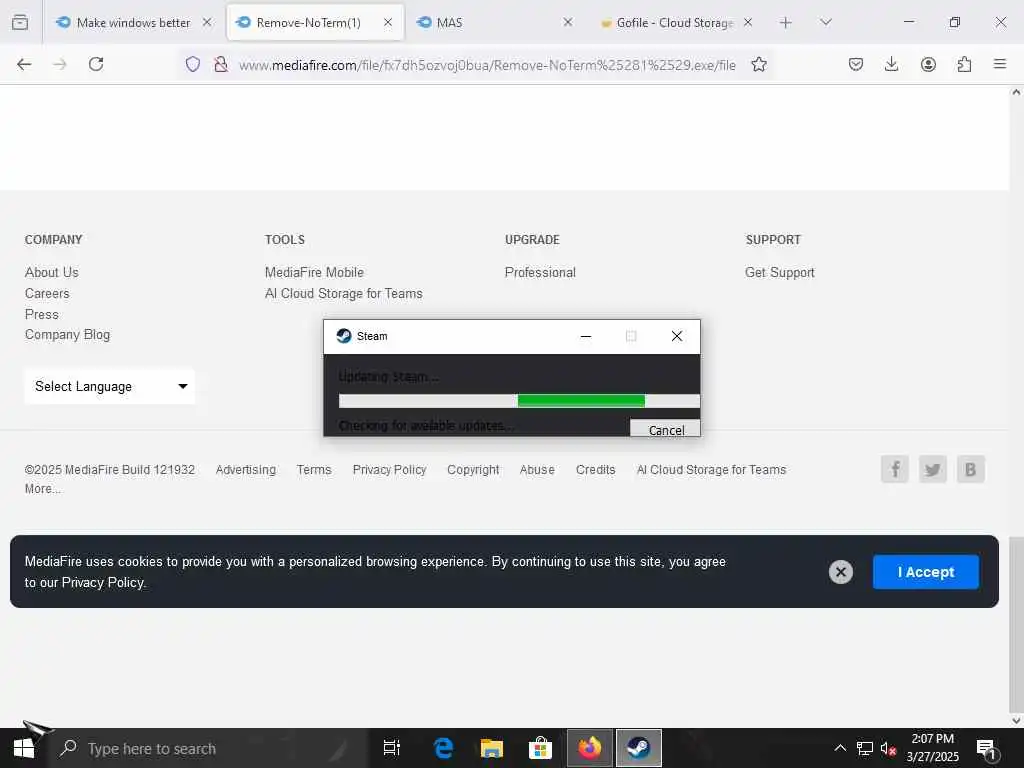Open Get Support link
The image size is (1024, 768).
tap(780, 272)
